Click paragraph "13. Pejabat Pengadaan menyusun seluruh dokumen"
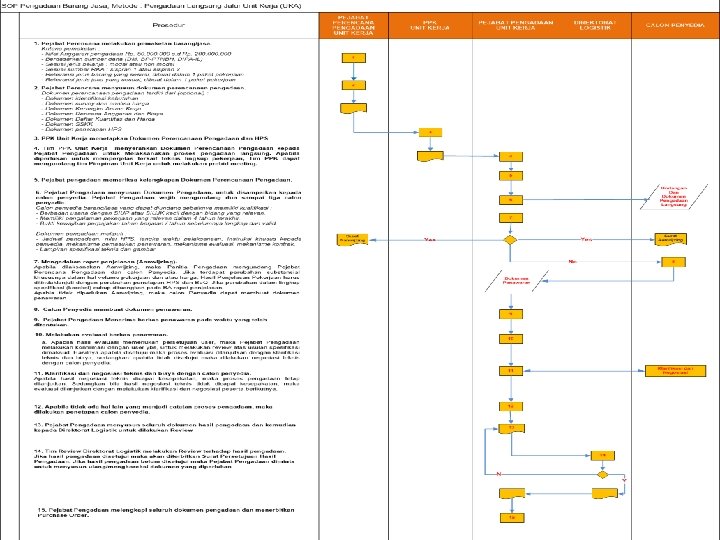The image size is (720, 540). tap(165, 428)
